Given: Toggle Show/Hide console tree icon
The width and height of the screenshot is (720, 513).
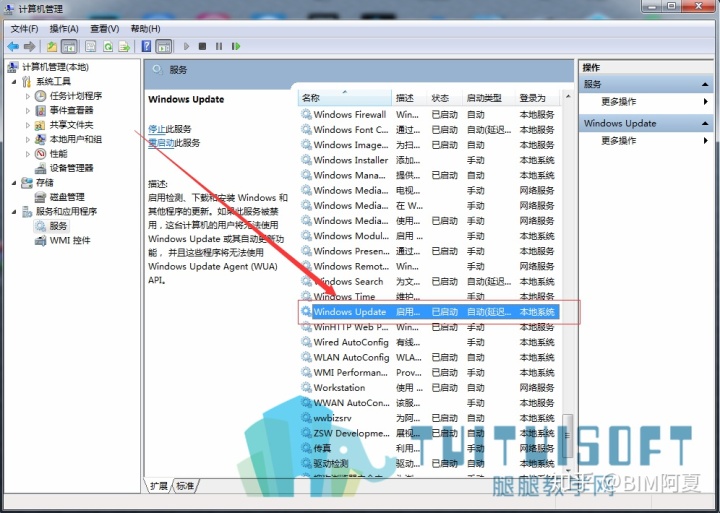Looking at the screenshot, I should tap(69, 46).
